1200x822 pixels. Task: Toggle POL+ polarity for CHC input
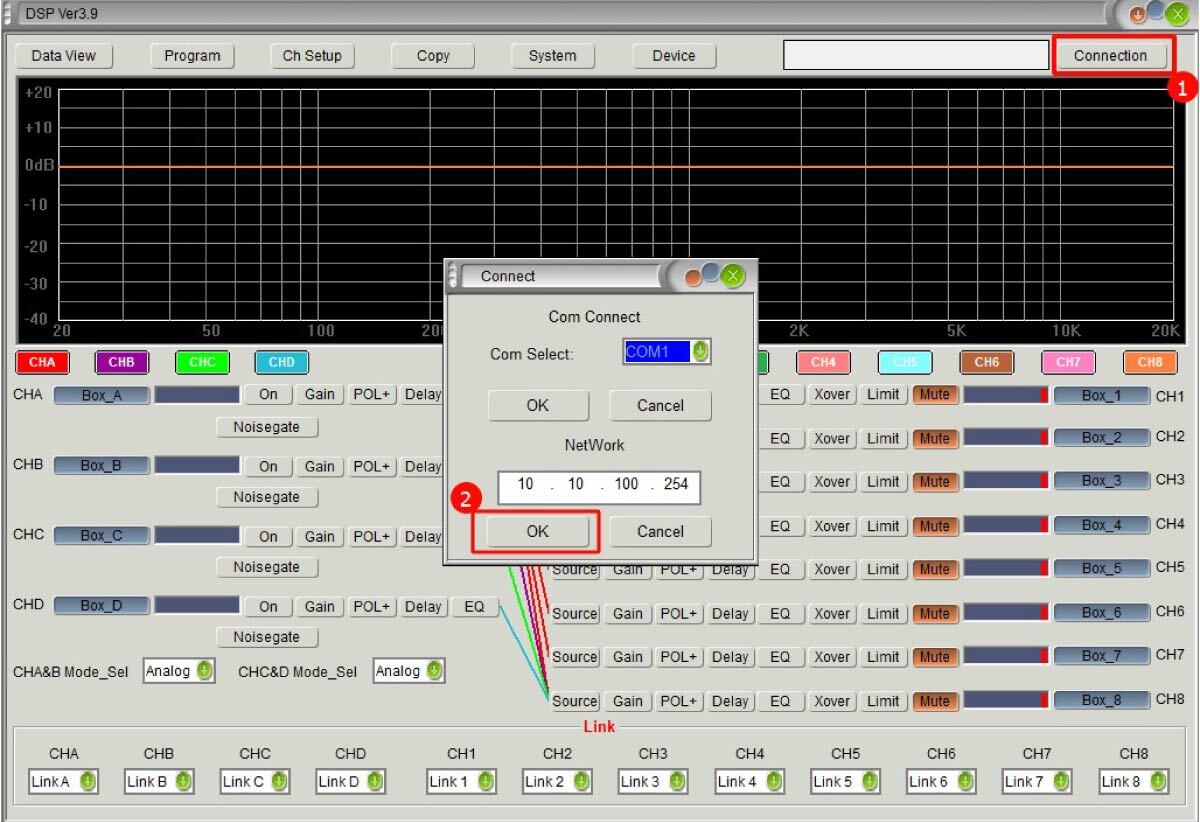tap(371, 536)
